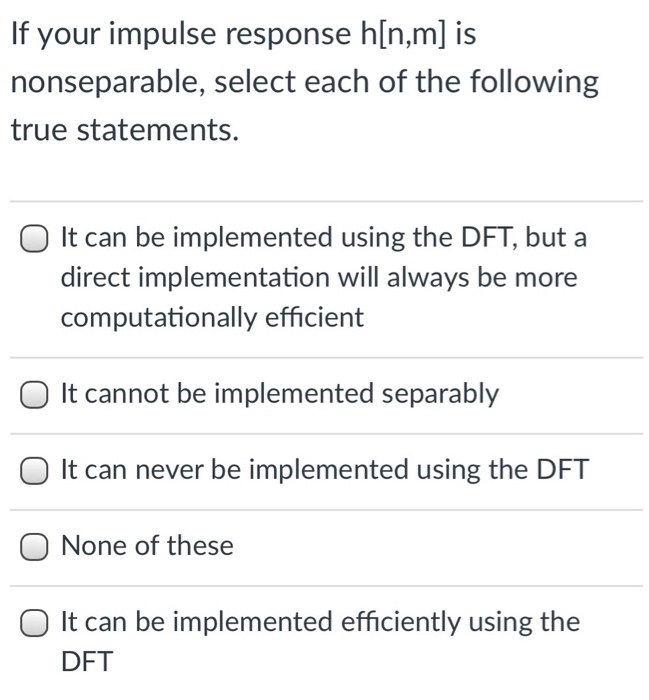Click the standalone 'DFT' word on last line
The image size is (649, 700).
[x=87, y=662]
